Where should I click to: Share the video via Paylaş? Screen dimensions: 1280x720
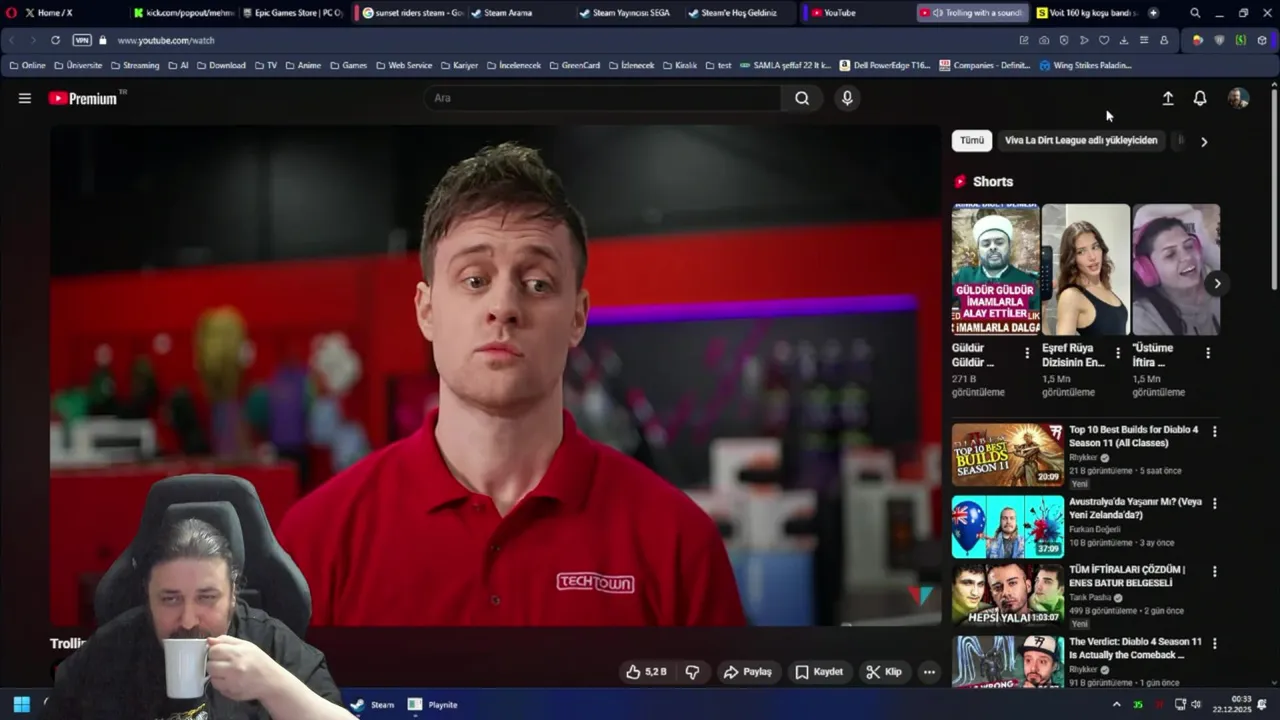pos(748,672)
